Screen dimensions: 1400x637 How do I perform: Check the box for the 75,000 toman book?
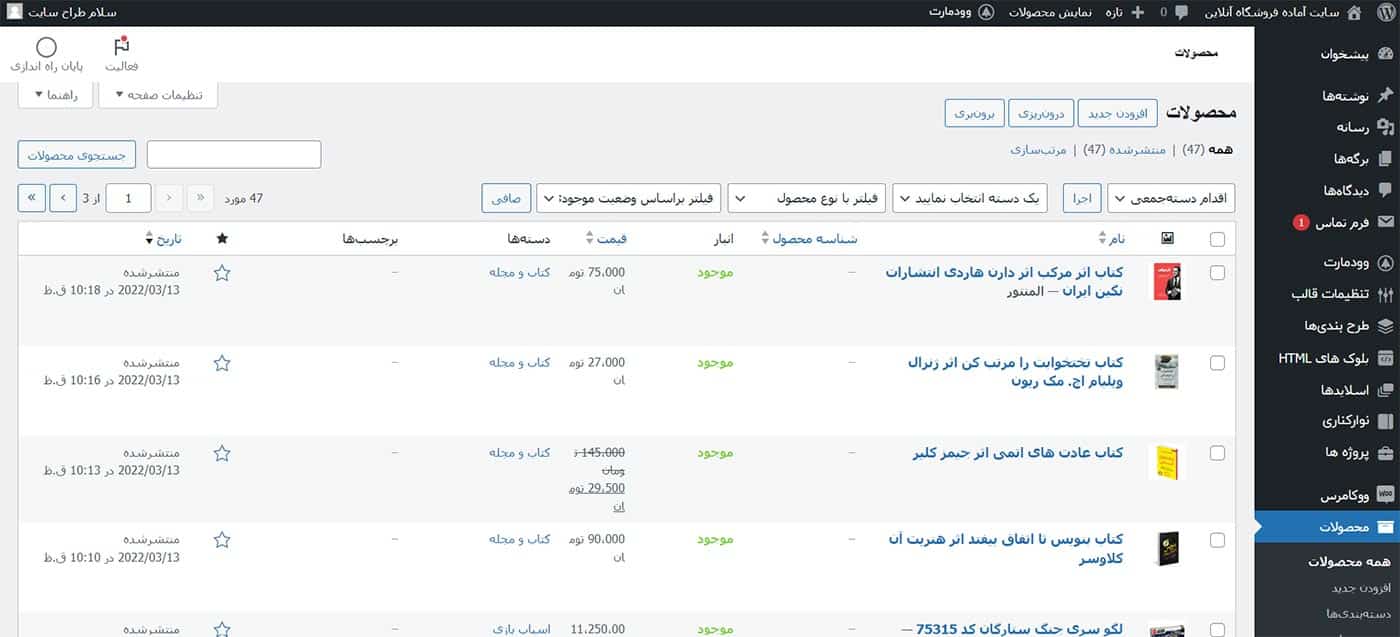[x=1217, y=273]
